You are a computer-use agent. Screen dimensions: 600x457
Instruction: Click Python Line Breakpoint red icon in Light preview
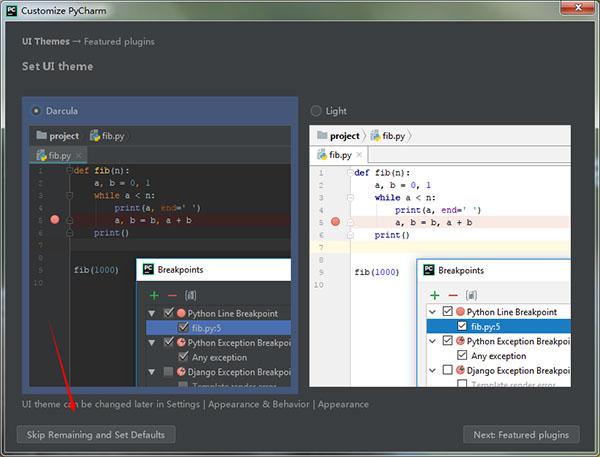(460, 312)
